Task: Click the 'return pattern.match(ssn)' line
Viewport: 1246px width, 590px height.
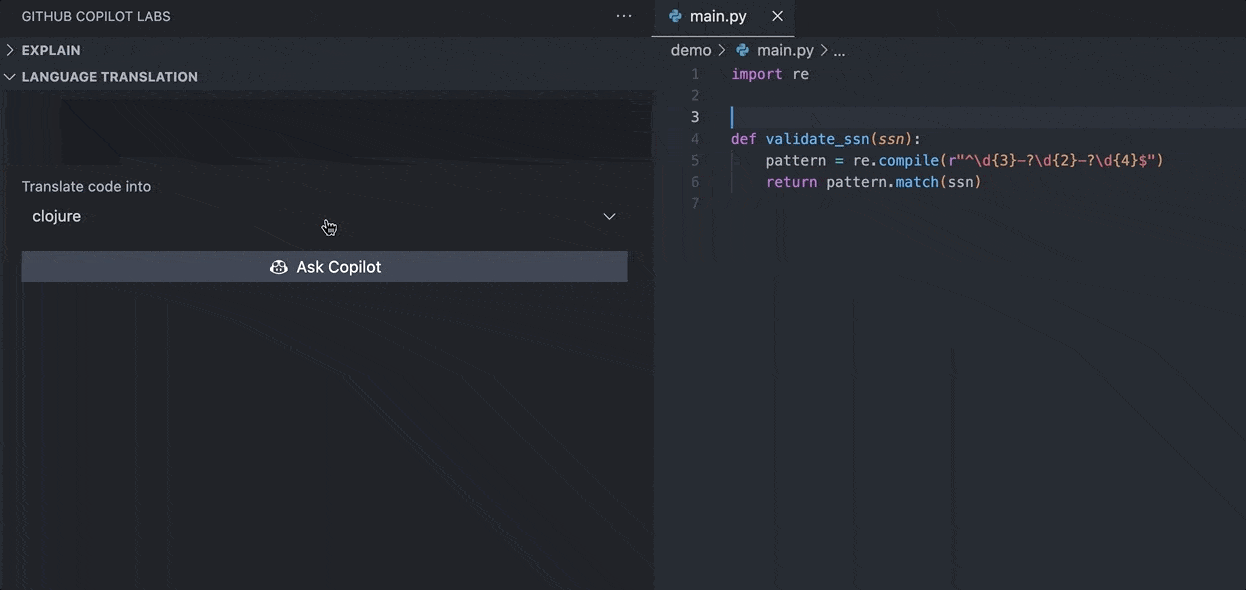Action: 874,182
